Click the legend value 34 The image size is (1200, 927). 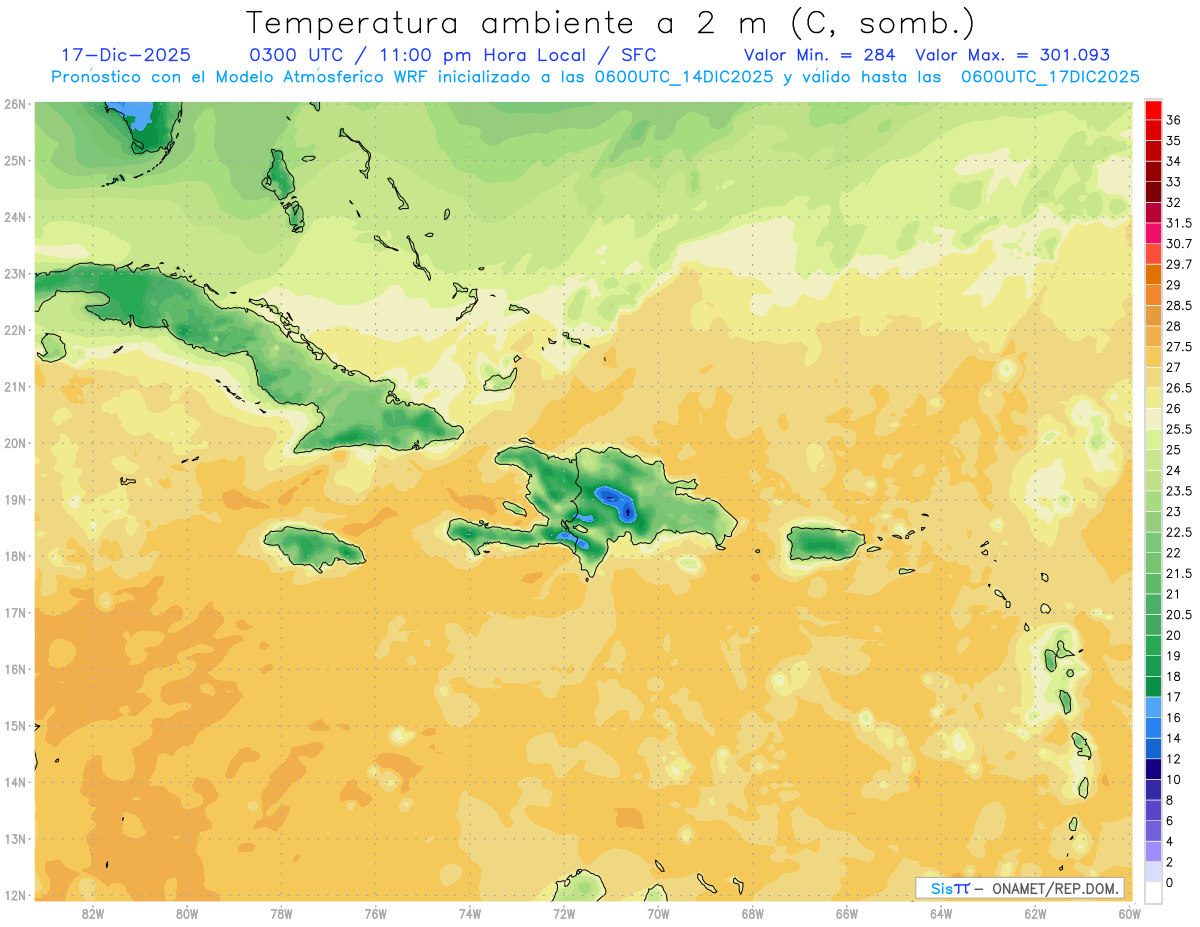[1173, 161]
